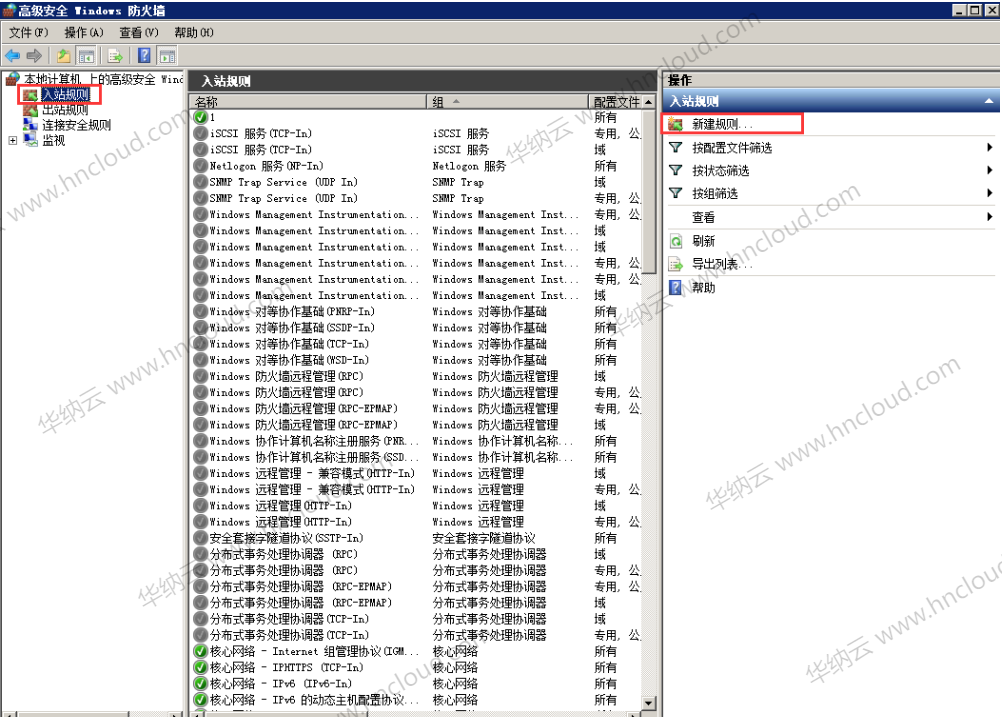Viewport: 1002px width, 717px height.
Task: Click the 新建规则 icon in actions pane
Action: point(675,124)
